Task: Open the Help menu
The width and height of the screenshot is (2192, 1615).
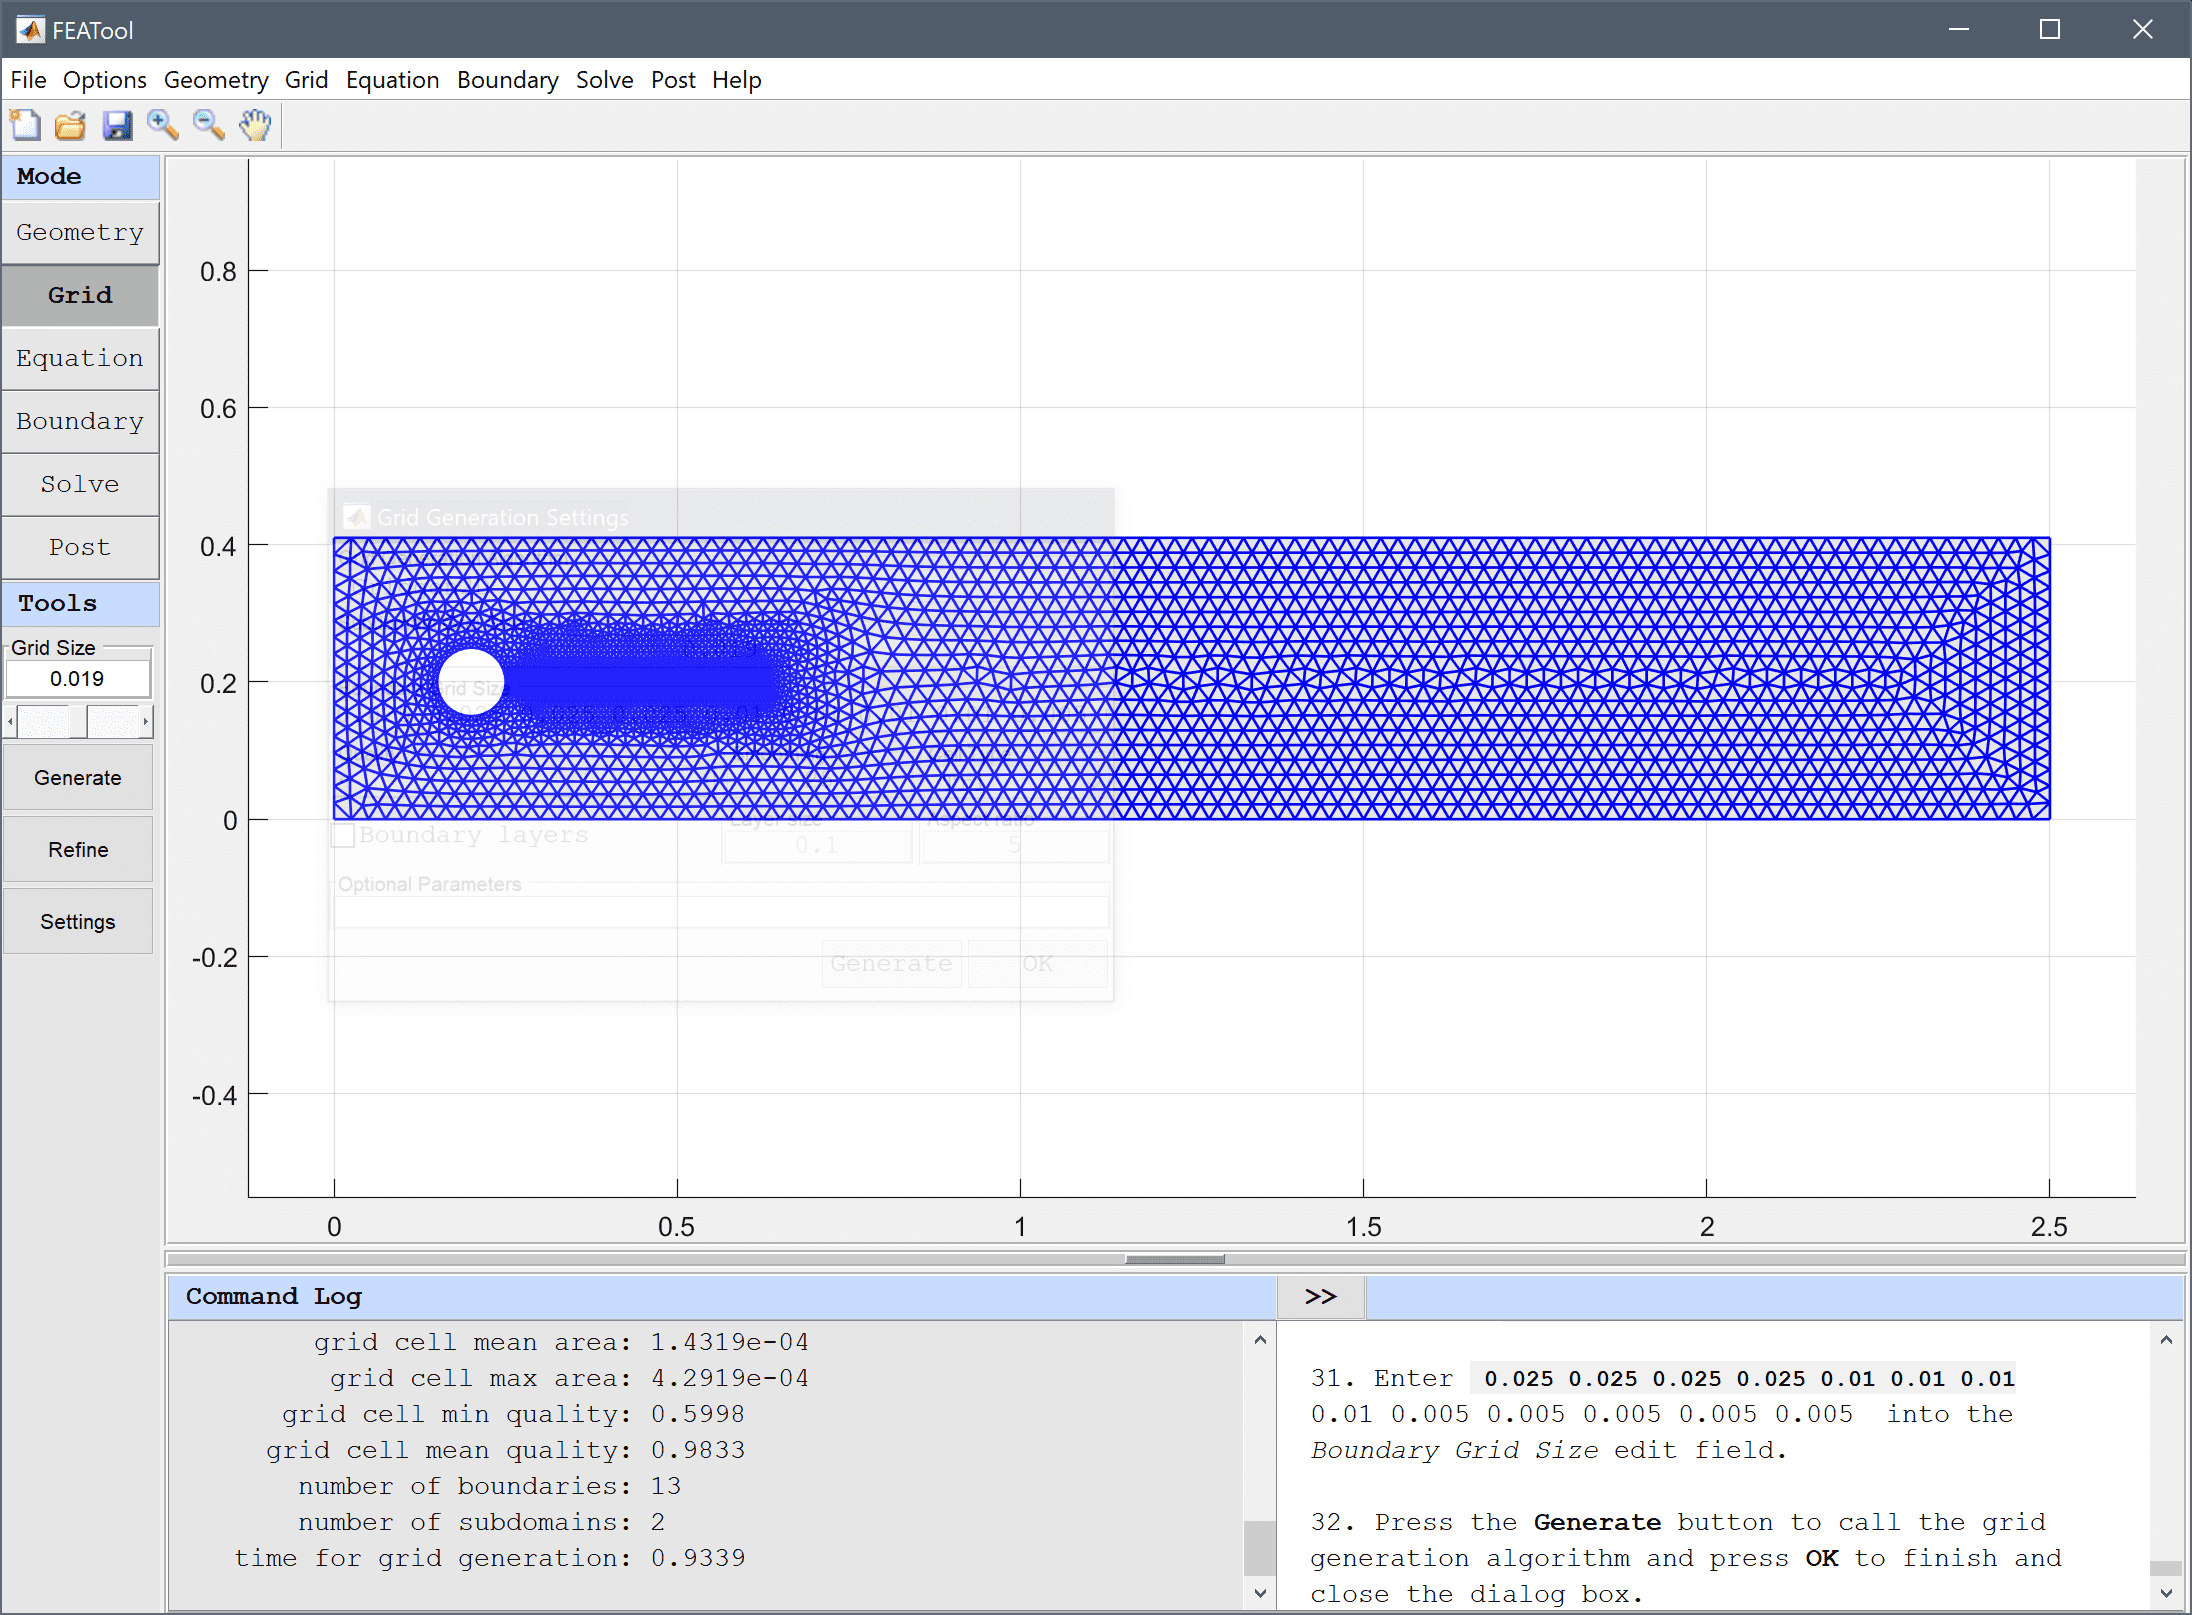Action: (736, 80)
